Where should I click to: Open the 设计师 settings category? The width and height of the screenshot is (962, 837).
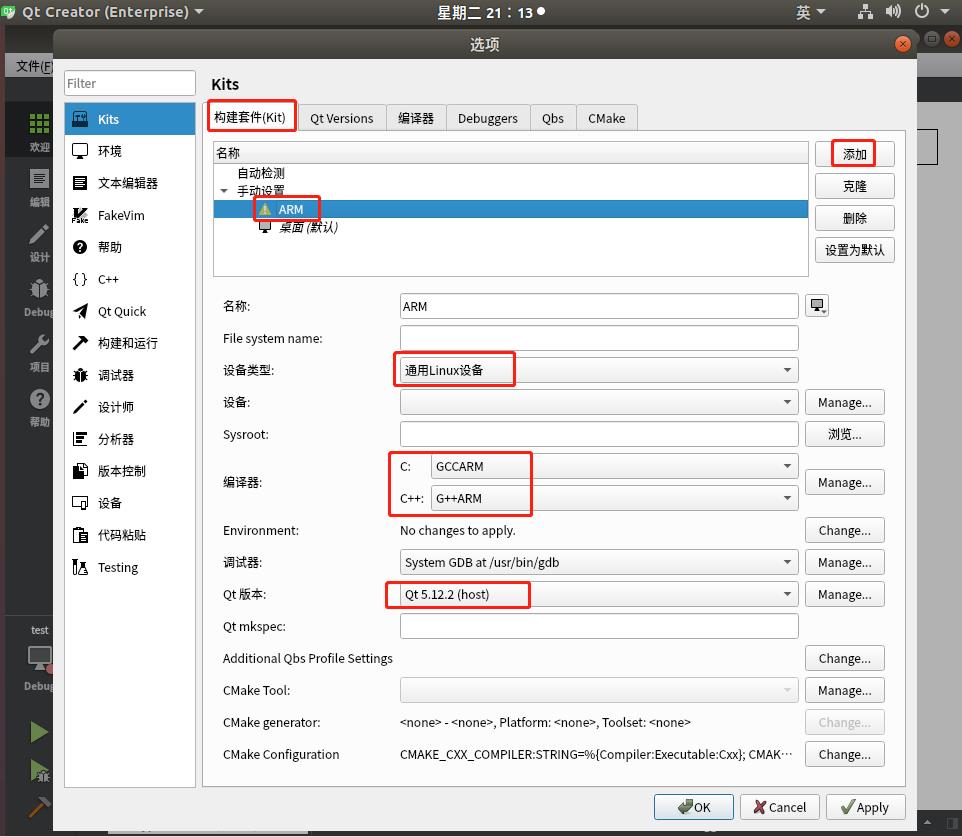pyautogui.click(x=129, y=407)
